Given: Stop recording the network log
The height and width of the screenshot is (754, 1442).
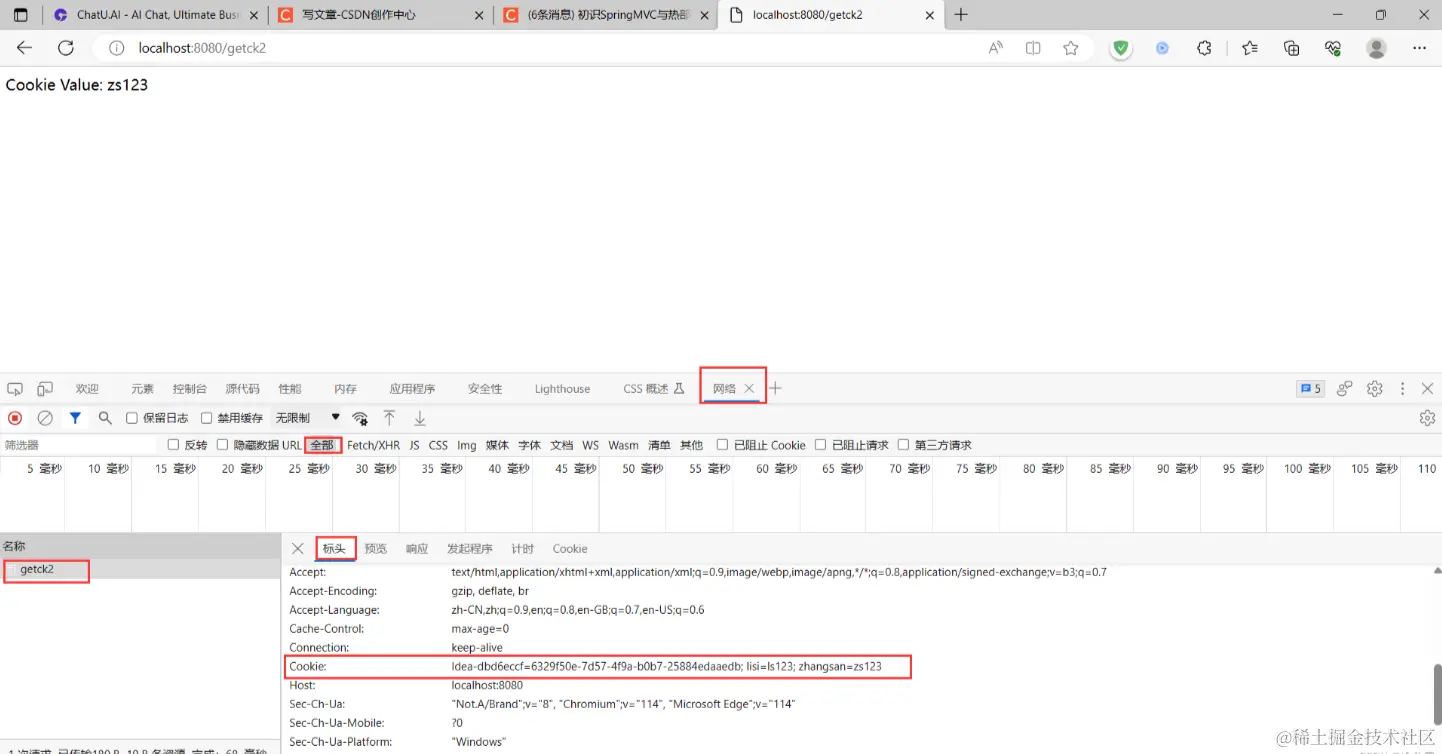Looking at the screenshot, I should 15,418.
